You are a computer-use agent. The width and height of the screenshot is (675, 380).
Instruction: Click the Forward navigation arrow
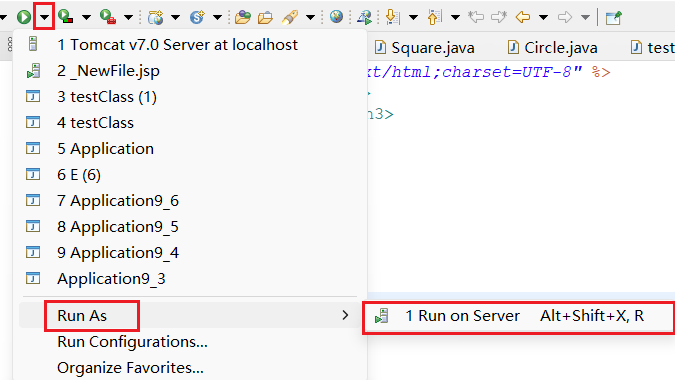tap(564, 17)
